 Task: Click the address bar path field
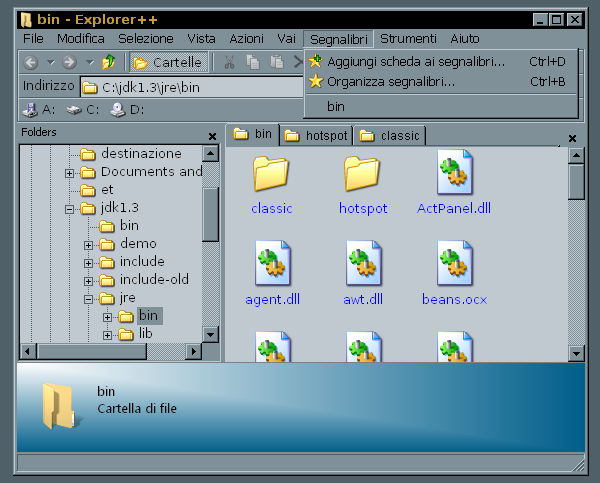point(192,87)
